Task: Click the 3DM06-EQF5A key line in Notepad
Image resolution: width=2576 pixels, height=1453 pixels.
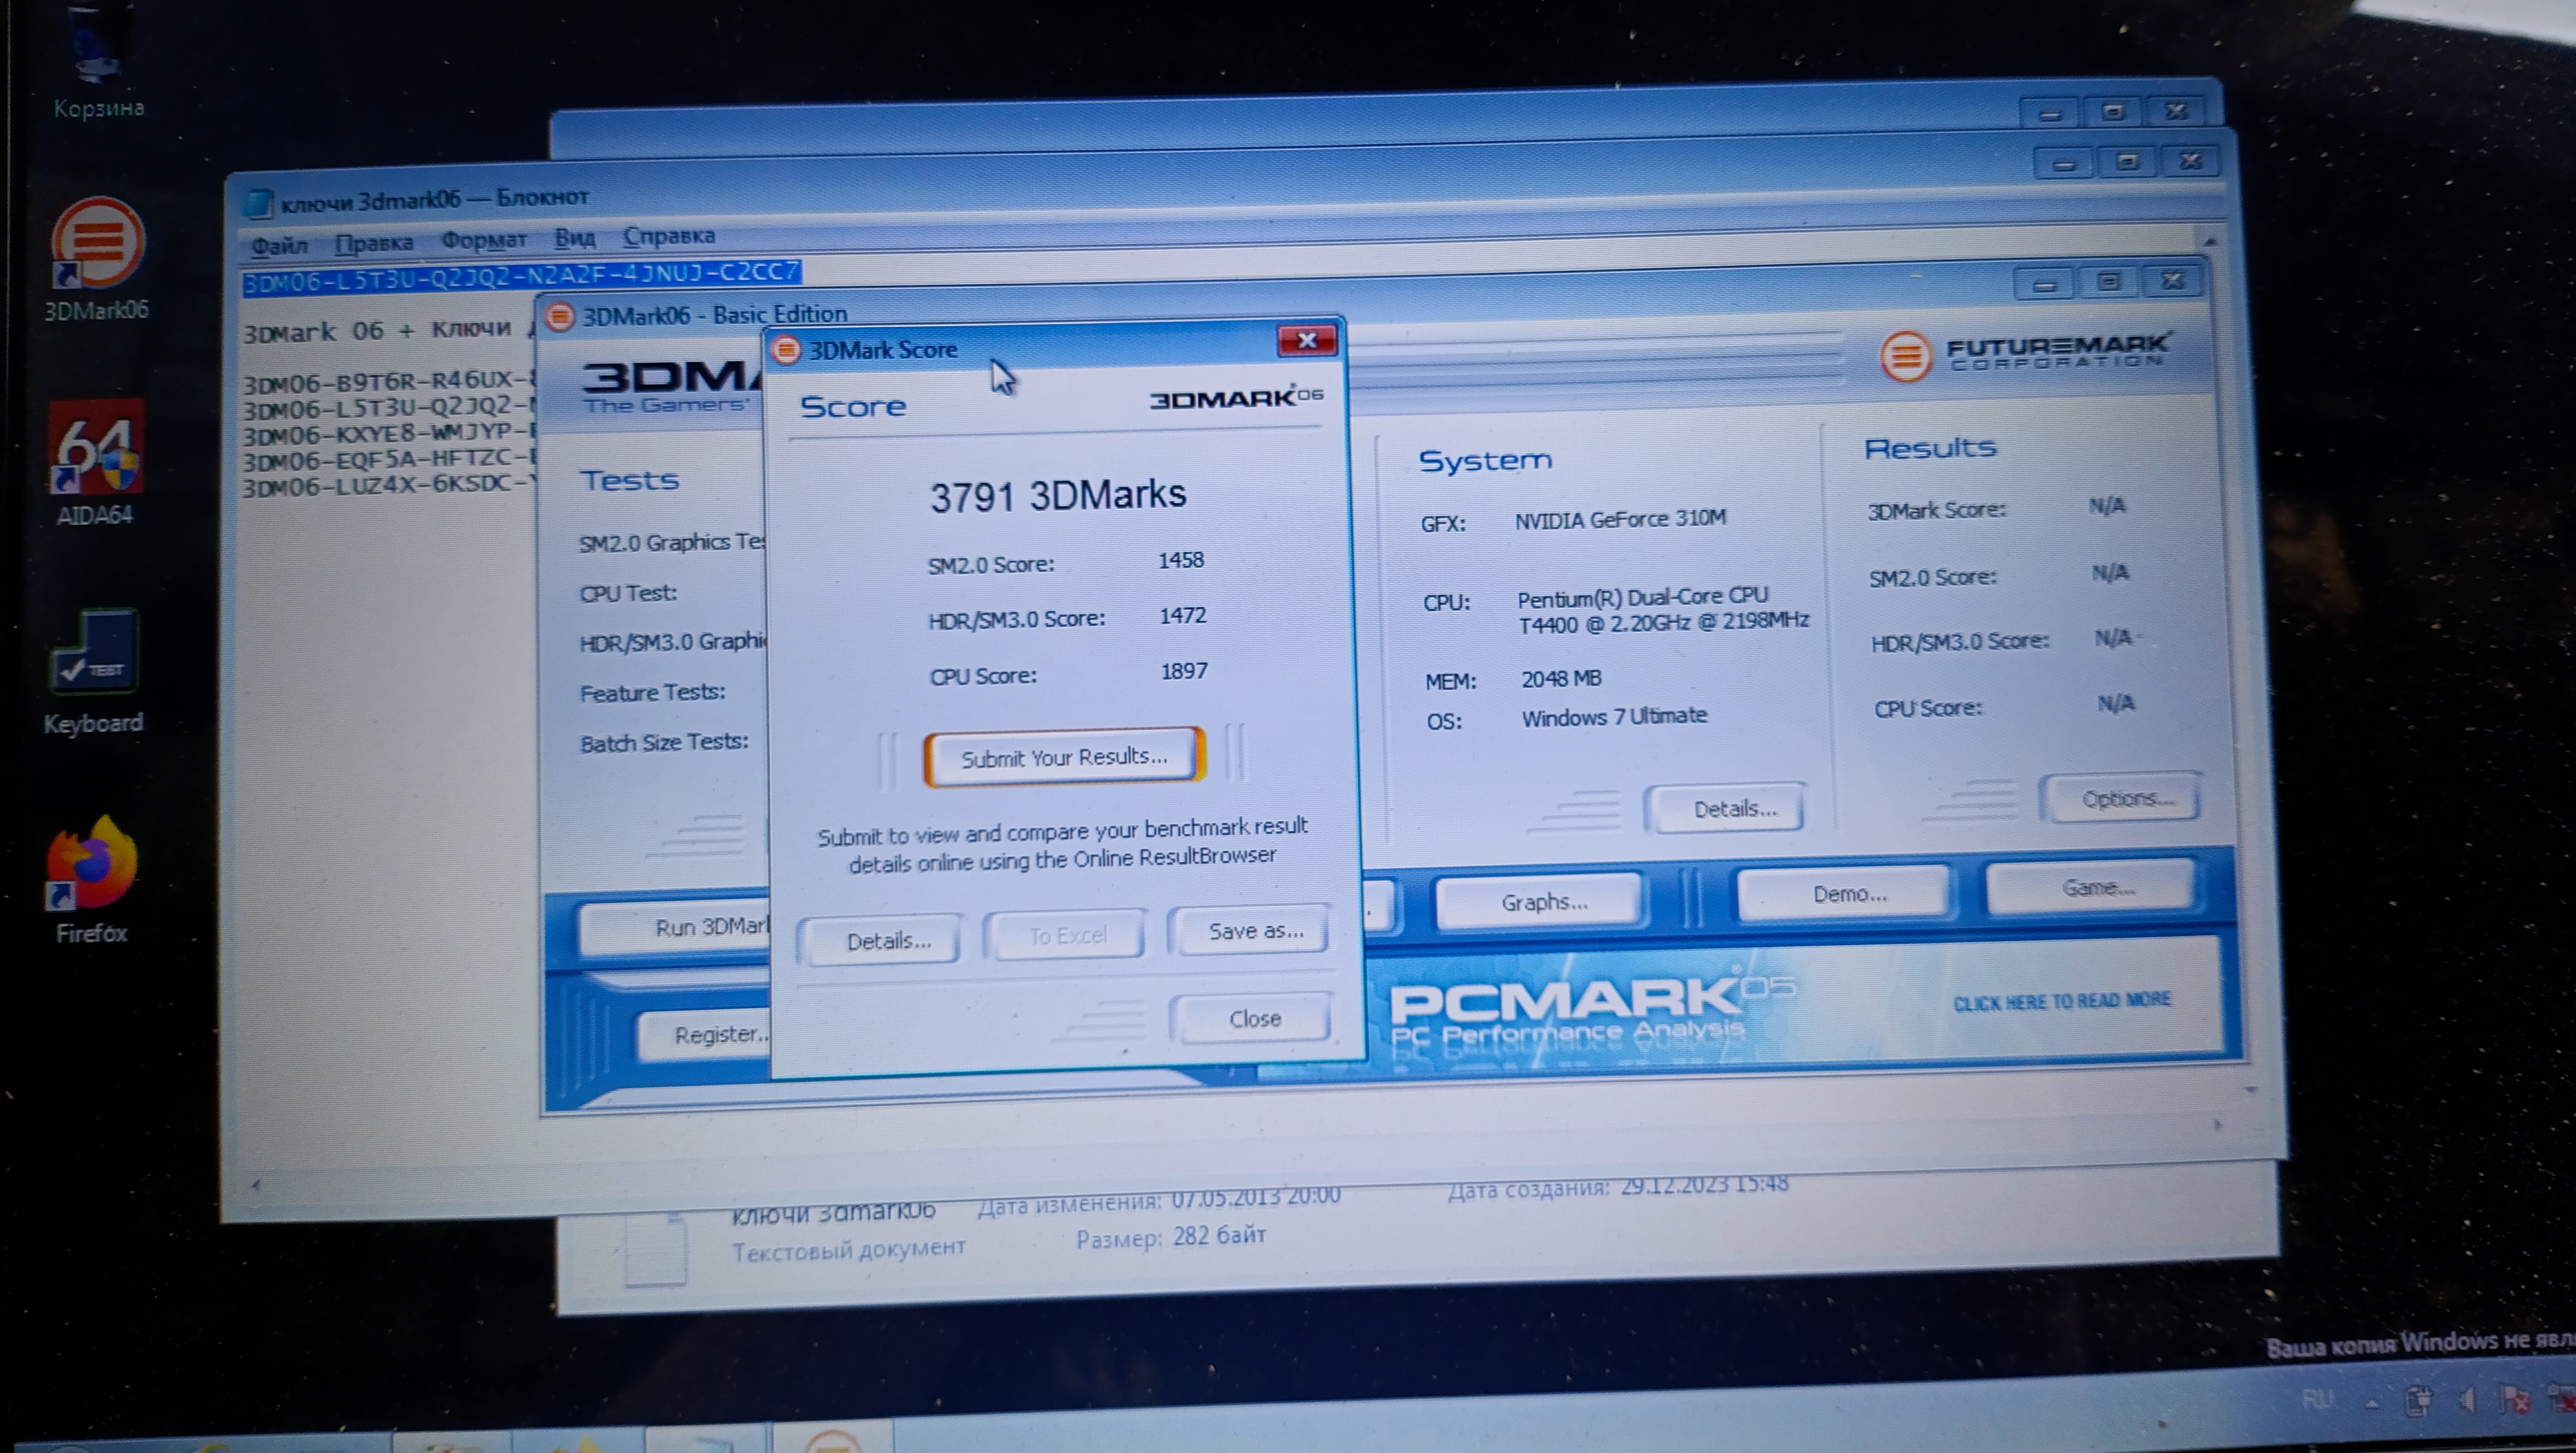Action: pos(390,460)
